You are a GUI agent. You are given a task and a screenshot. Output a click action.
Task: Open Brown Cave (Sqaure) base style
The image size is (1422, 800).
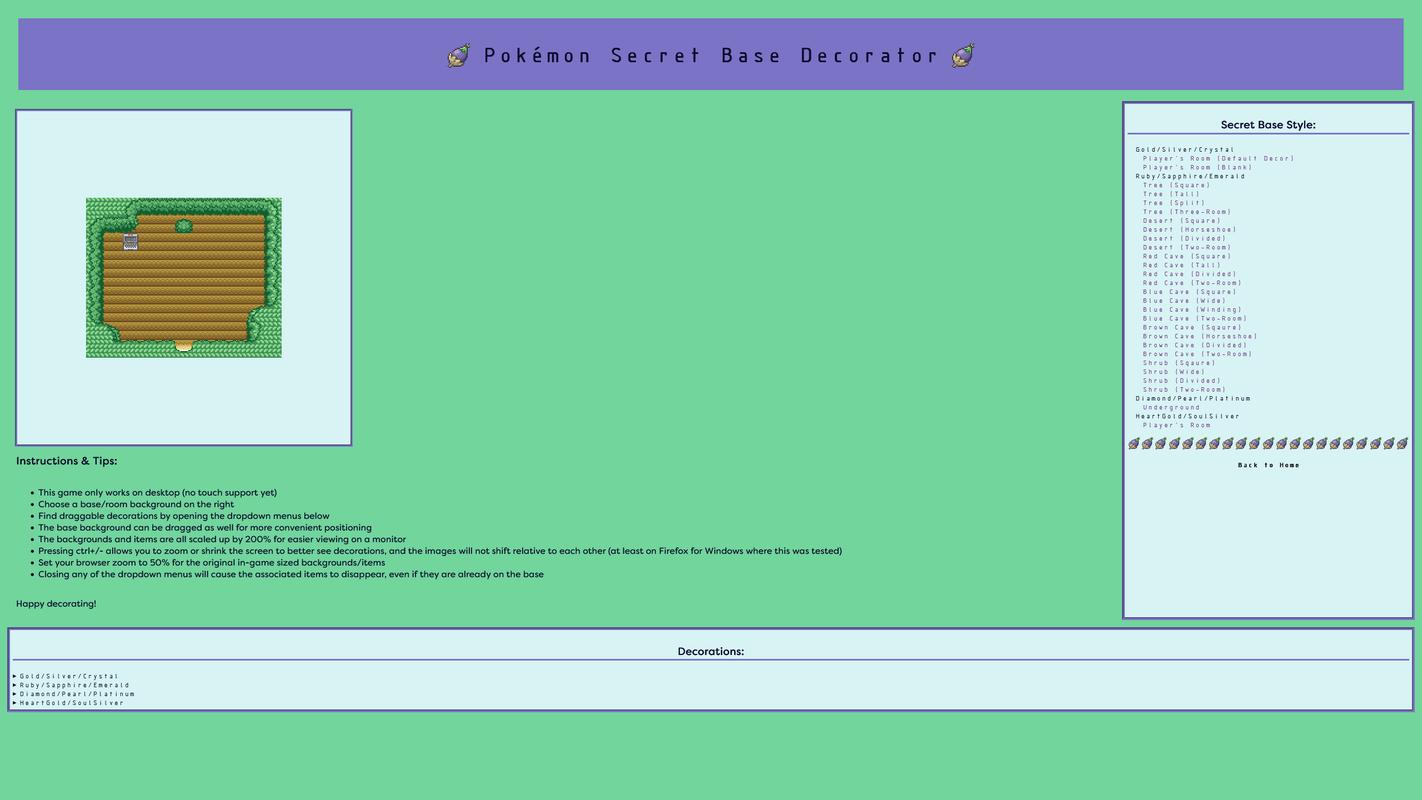click(1192, 327)
